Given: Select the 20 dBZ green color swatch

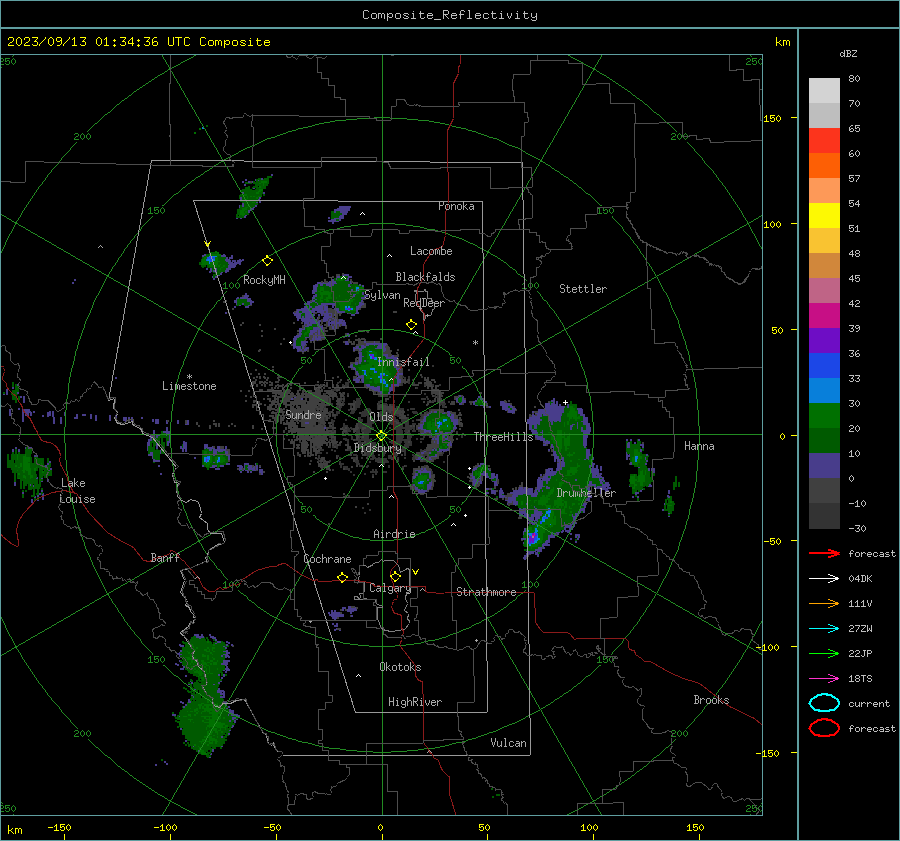Looking at the screenshot, I should click(824, 416).
